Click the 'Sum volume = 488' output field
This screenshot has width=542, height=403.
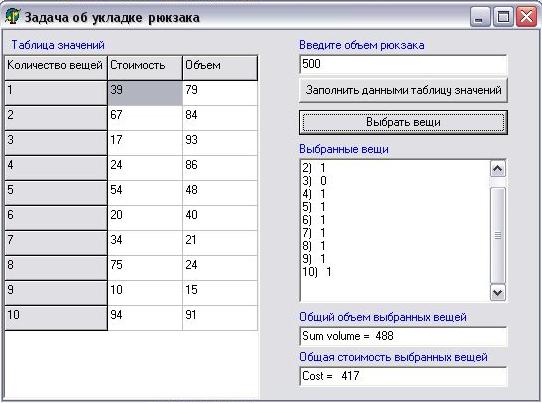(403, 336)
